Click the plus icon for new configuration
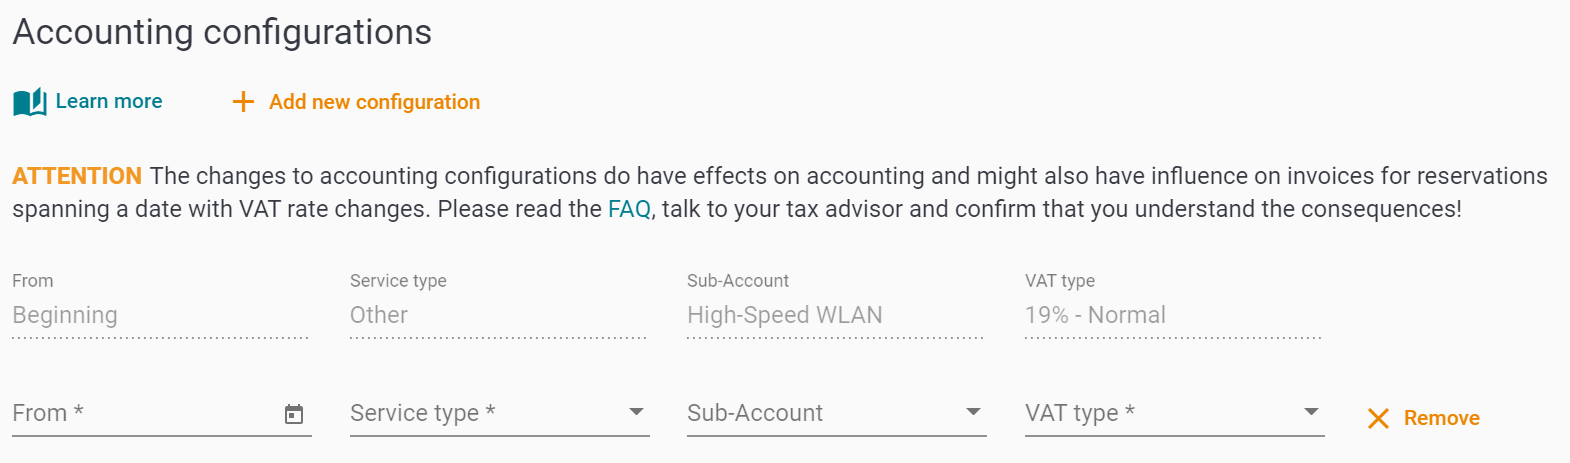1570x463 pixels. tap(243, 102)
